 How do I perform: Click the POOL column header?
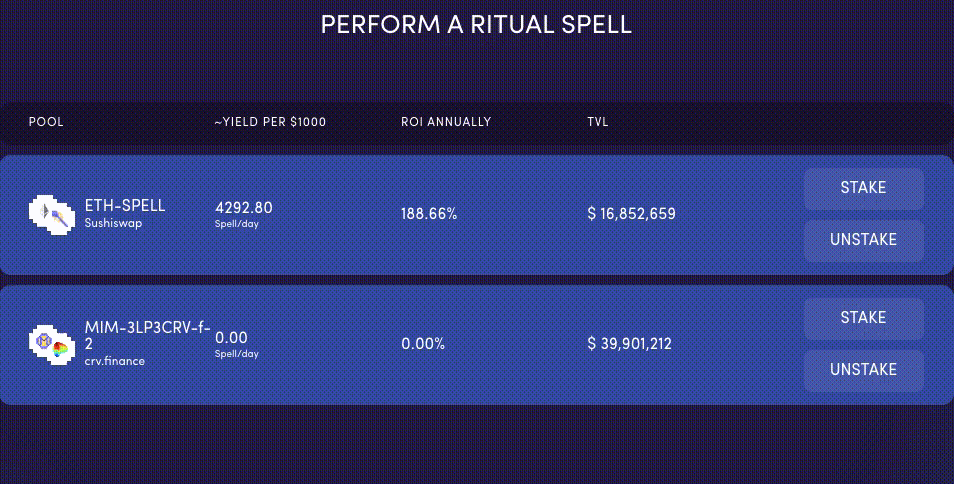click(x=46, y=122)
